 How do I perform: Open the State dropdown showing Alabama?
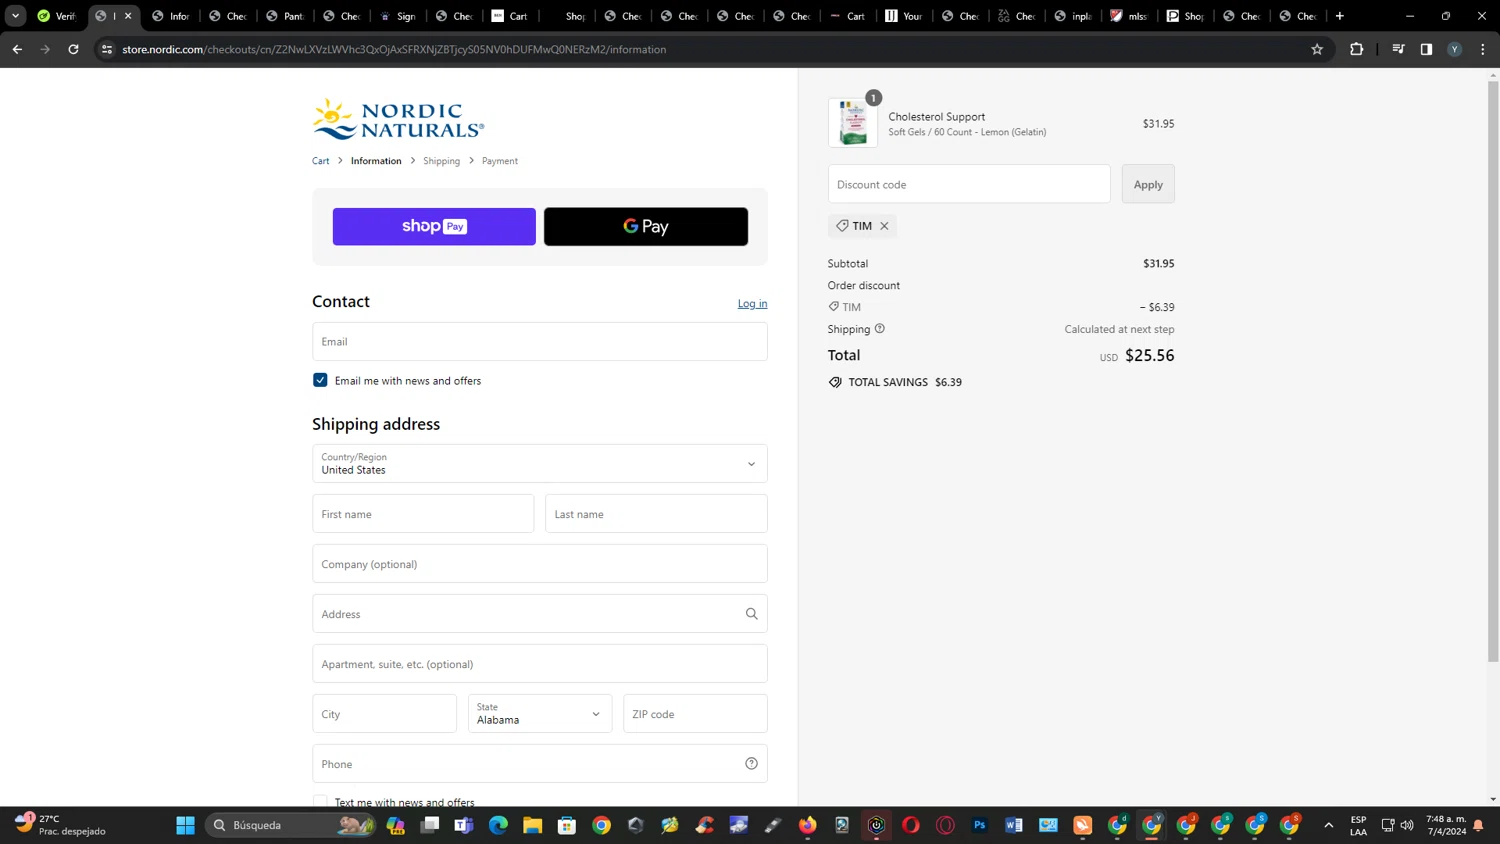pyautogui.click(x=540, y=714)
